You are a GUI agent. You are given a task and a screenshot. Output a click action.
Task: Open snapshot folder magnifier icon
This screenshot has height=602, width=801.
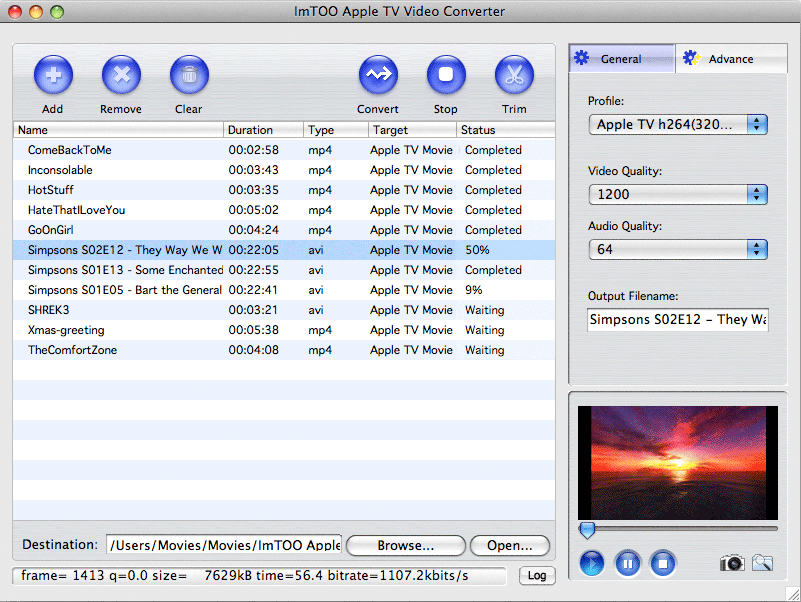pos(762,563)
